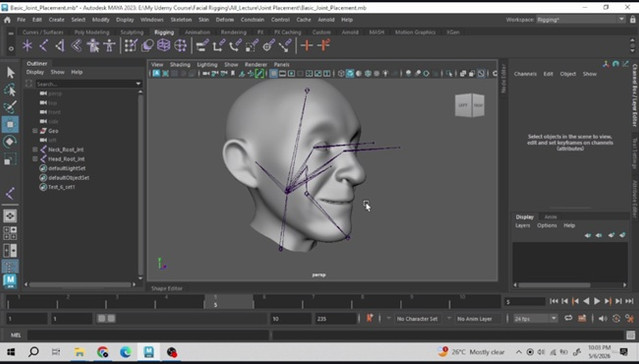639x364 pixels.
Task: Click the Create Lattice shelf icon
Action: 163,45
